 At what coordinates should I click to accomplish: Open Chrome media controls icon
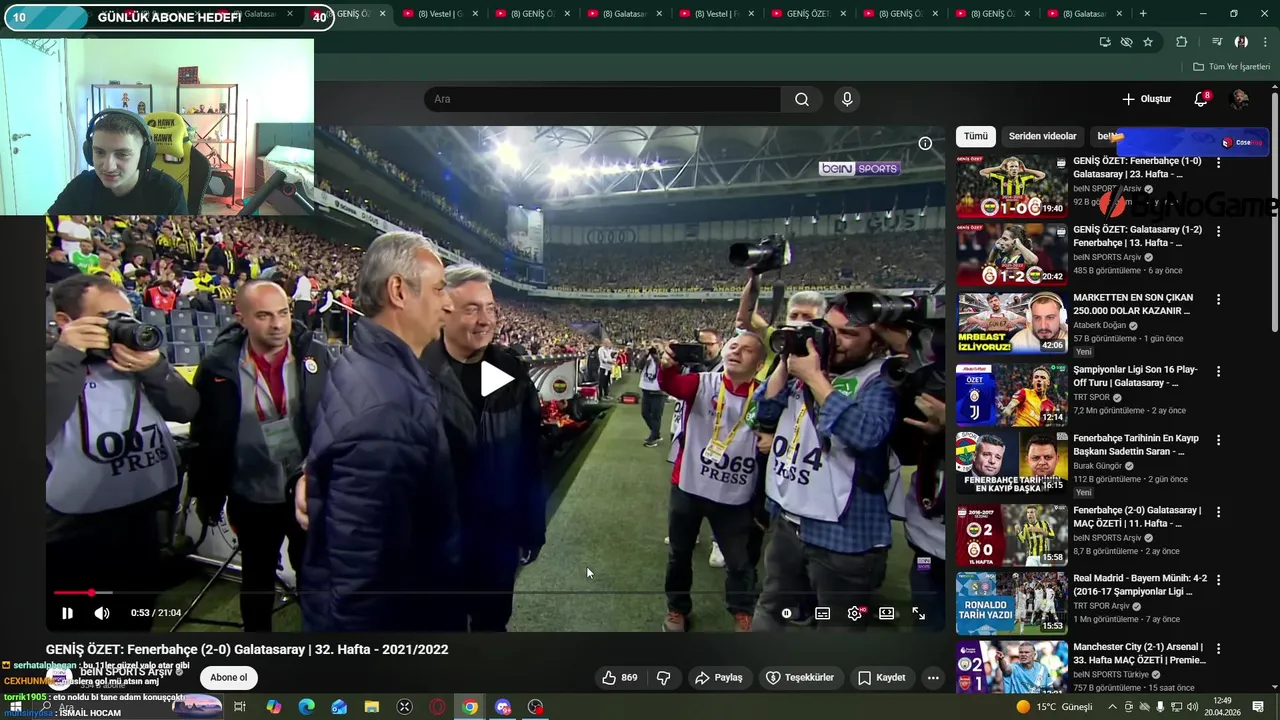[1217, 42]
